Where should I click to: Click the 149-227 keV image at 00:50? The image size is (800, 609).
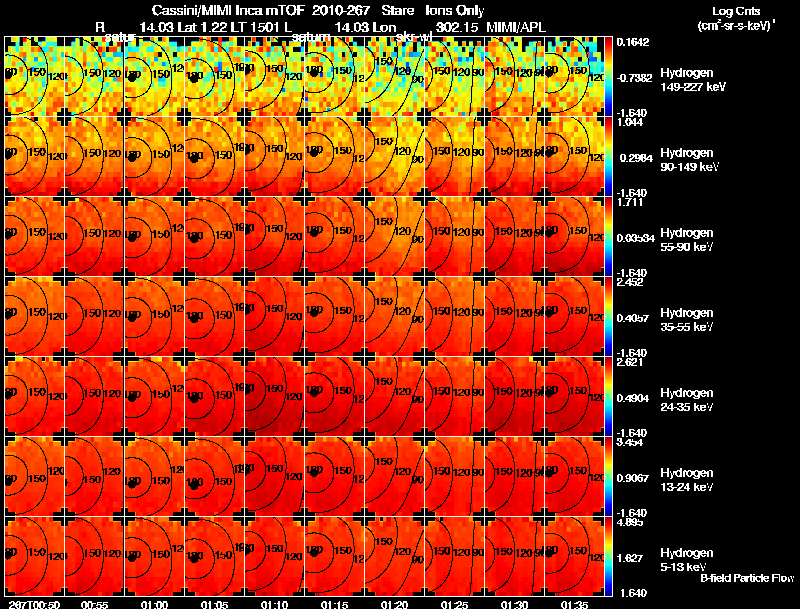click(x=34, y=77)
